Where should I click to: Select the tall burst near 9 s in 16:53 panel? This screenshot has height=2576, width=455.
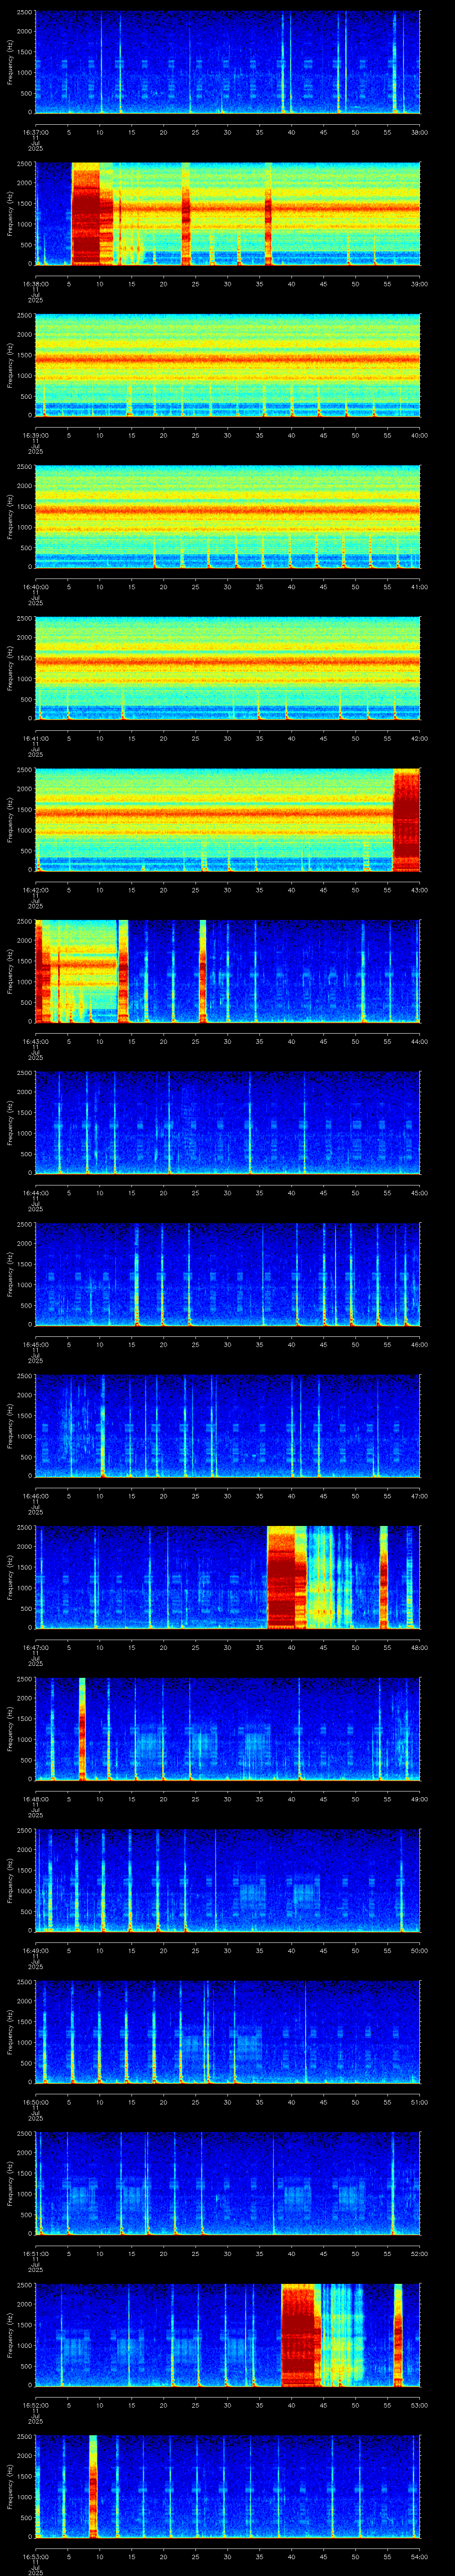93,2486
